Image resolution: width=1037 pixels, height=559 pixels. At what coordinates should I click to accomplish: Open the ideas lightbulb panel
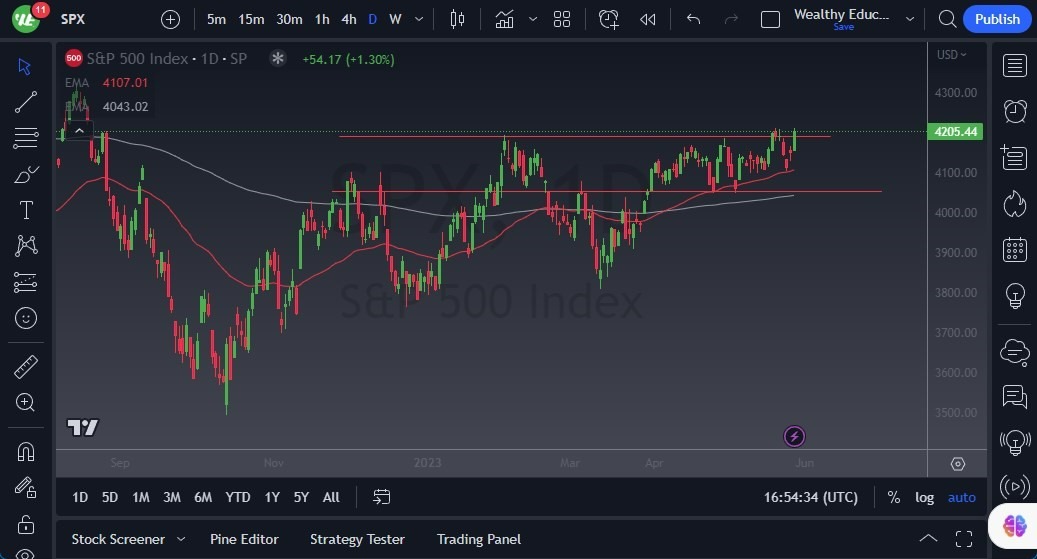coord(1015,295)
